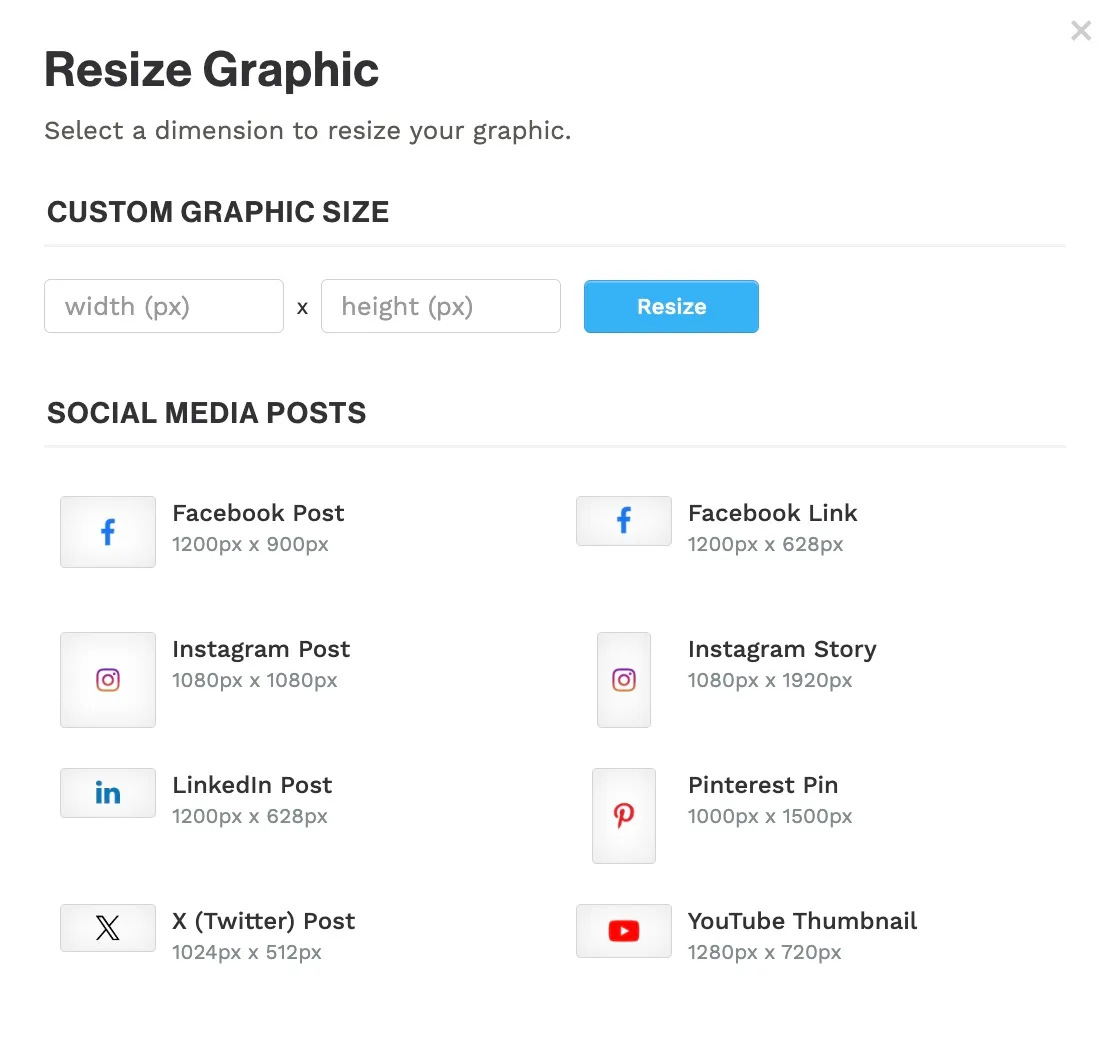Select the YouTube Thumbnail label
The image size is (1112, 1062).
click(x=802, y=921)
